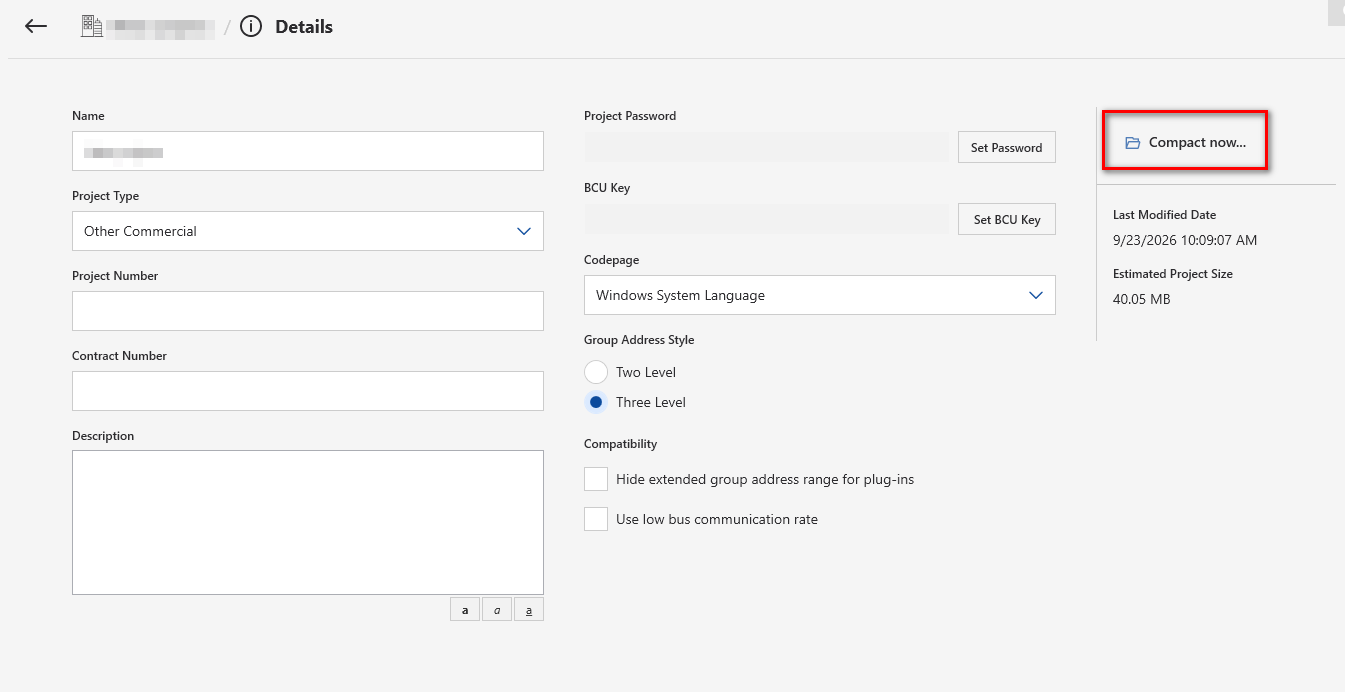Focus the Contract Number field
This screenshot has width=1345, height=692.
coord(308,391)
